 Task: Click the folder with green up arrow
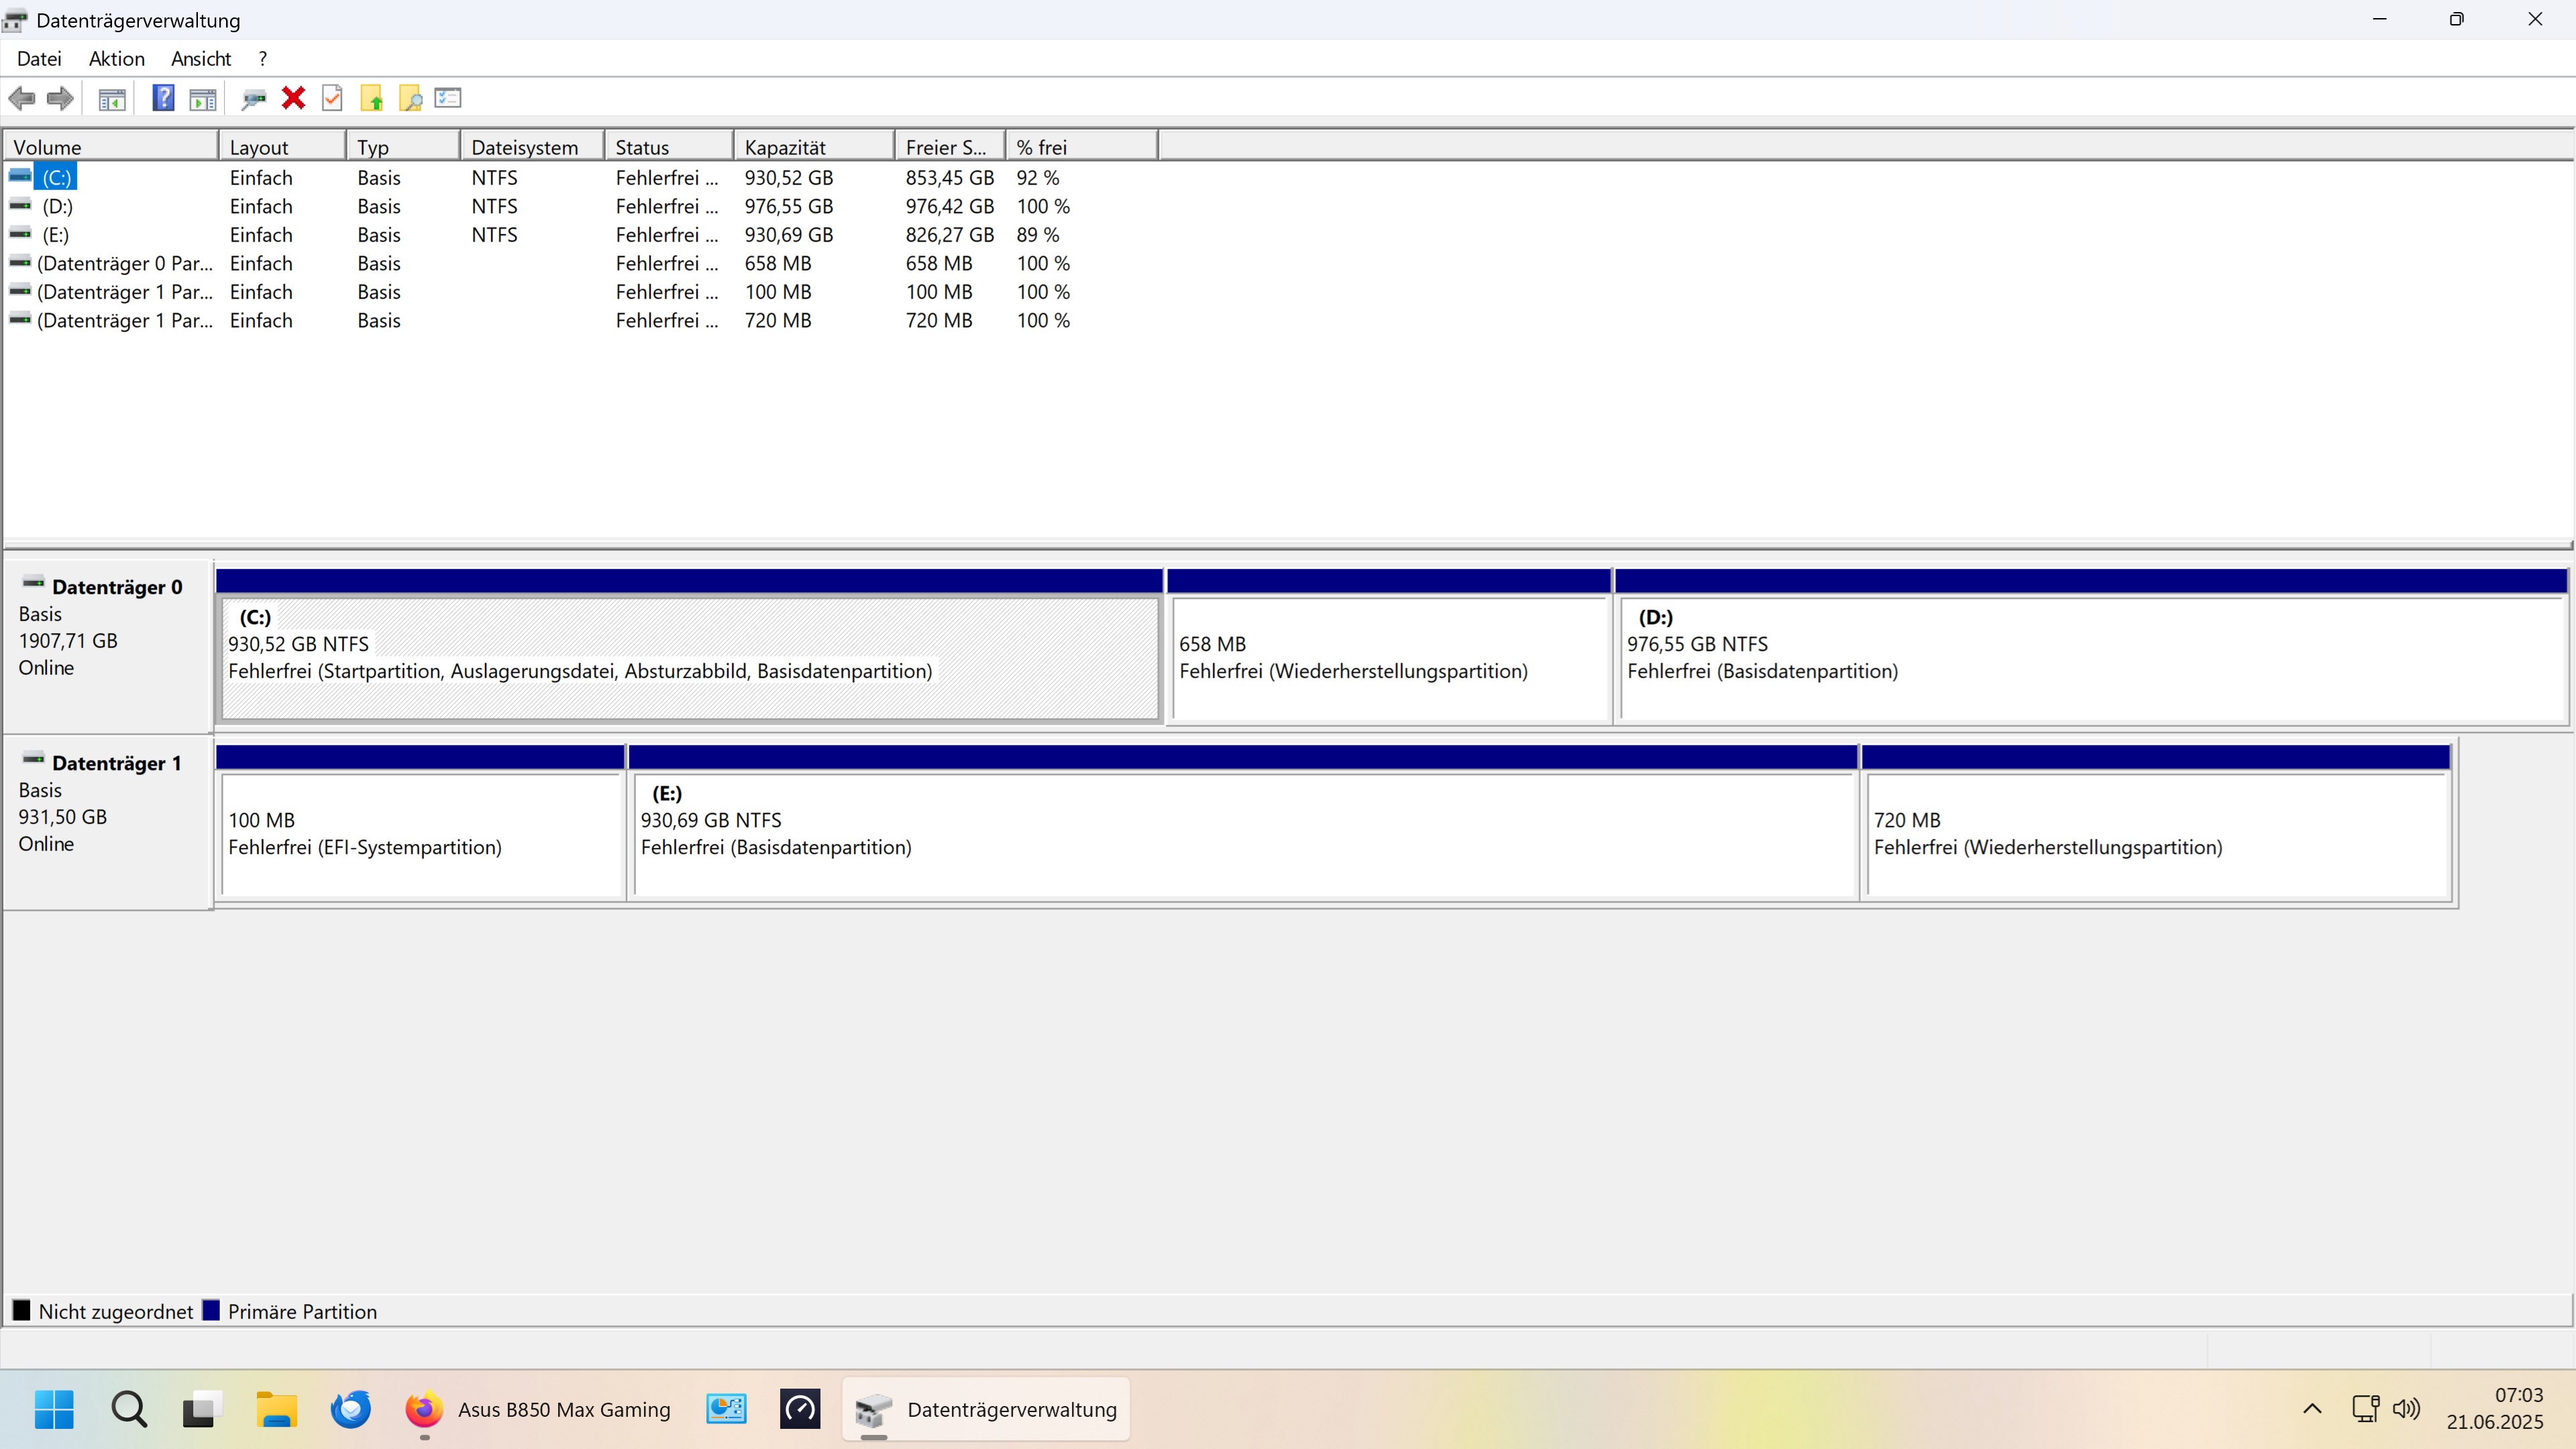[371, 98]
